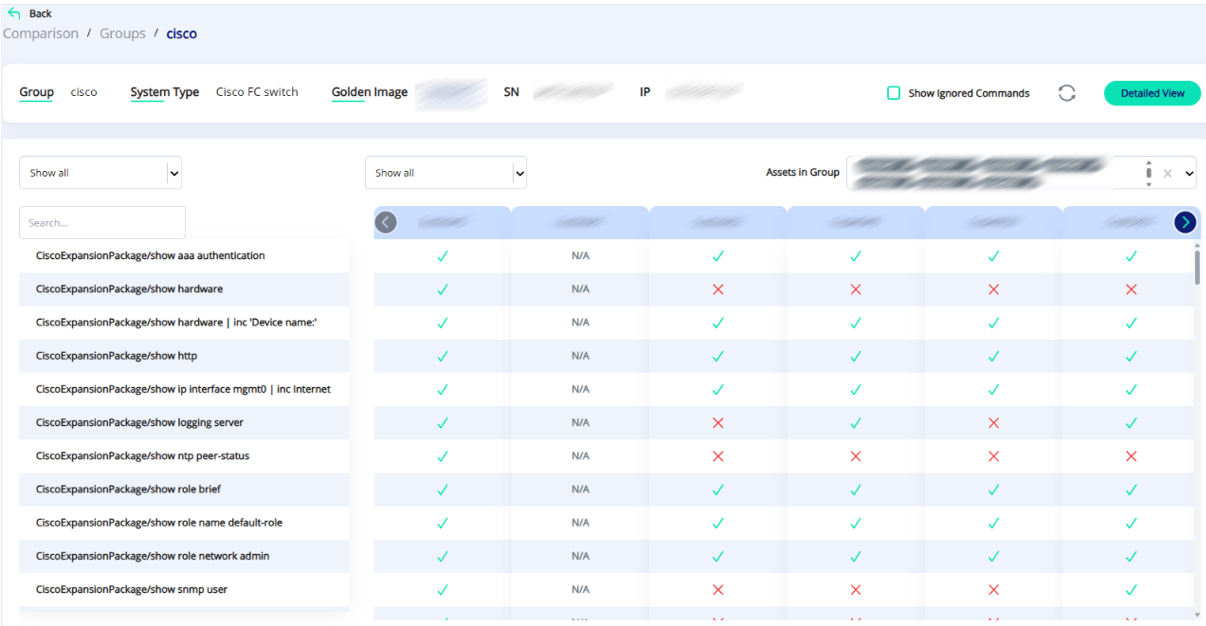The image size is (1206, 626).
Task: Select 'CiscoExpansionPackage/show http' command
Action: pos(184,356)
